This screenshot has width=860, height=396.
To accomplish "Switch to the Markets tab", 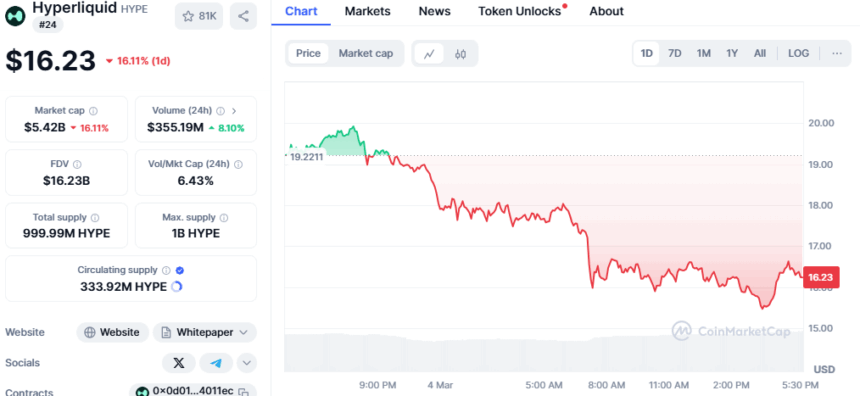I will click(x=367, y=11).
